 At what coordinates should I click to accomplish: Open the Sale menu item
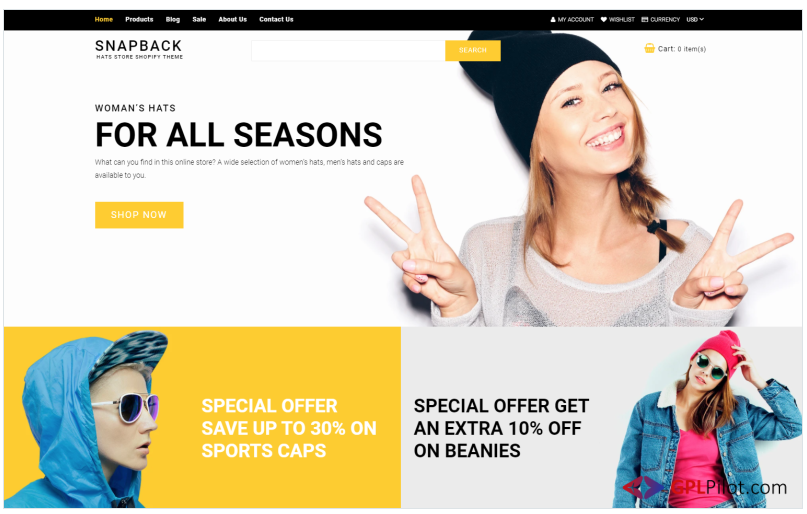pos(199,20)
